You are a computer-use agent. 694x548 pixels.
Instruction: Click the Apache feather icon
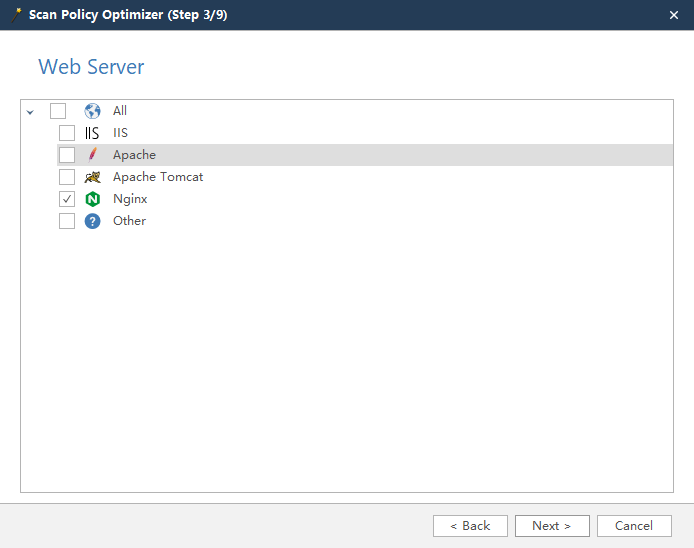click(x=93, y=155)
